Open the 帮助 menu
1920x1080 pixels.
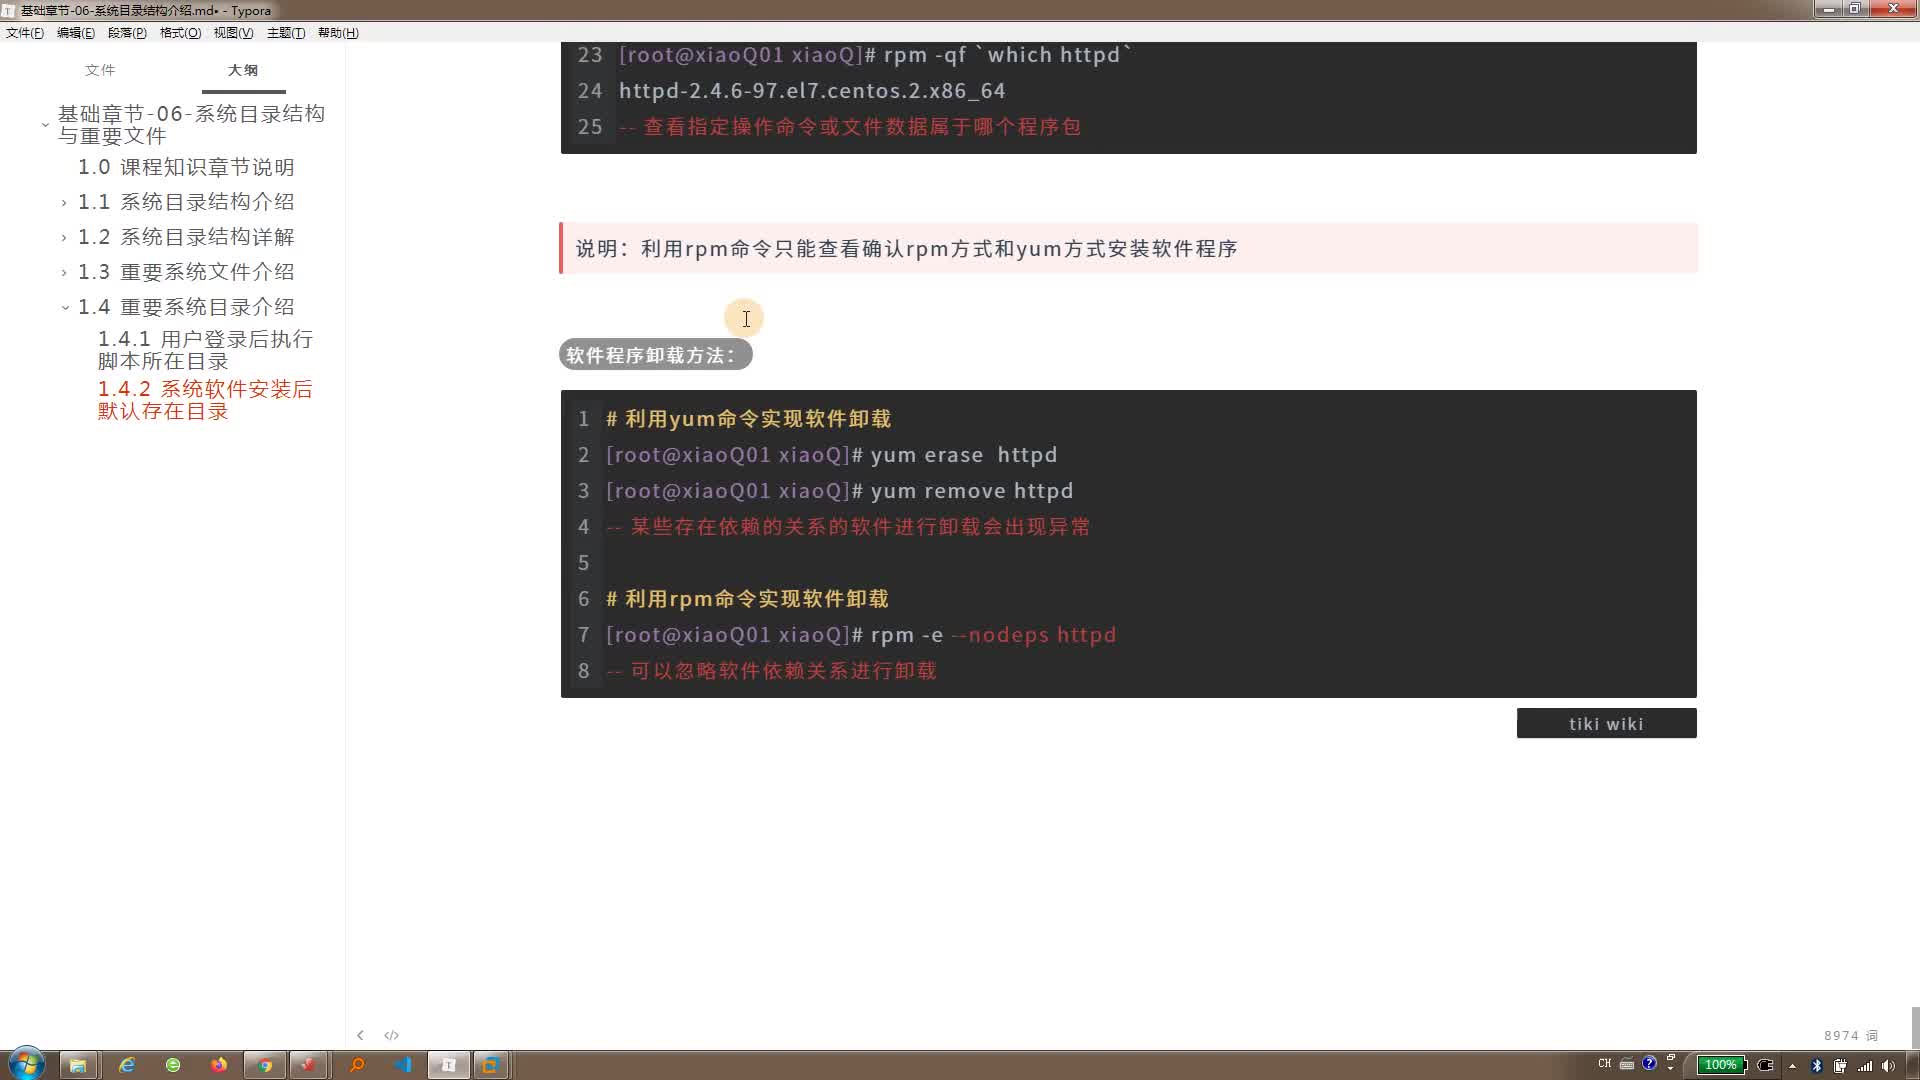tap(338, 33)
